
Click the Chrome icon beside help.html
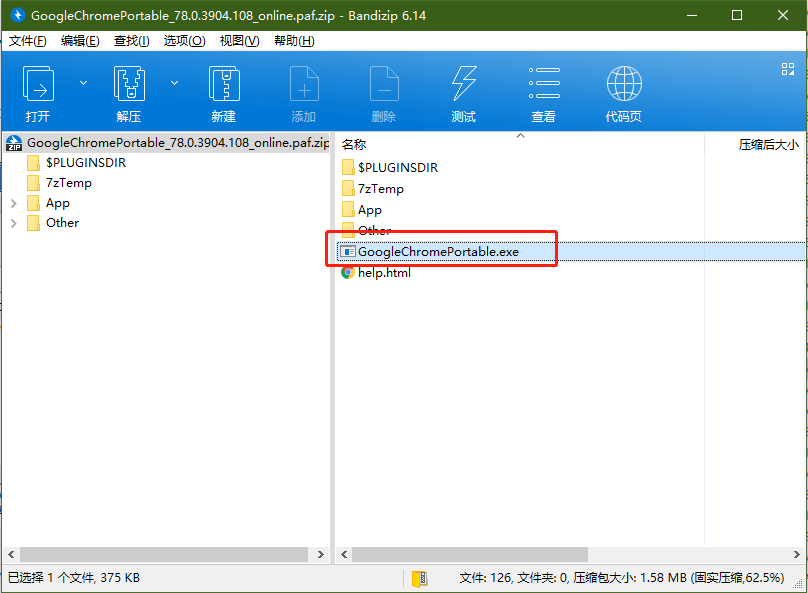point(348,273)
